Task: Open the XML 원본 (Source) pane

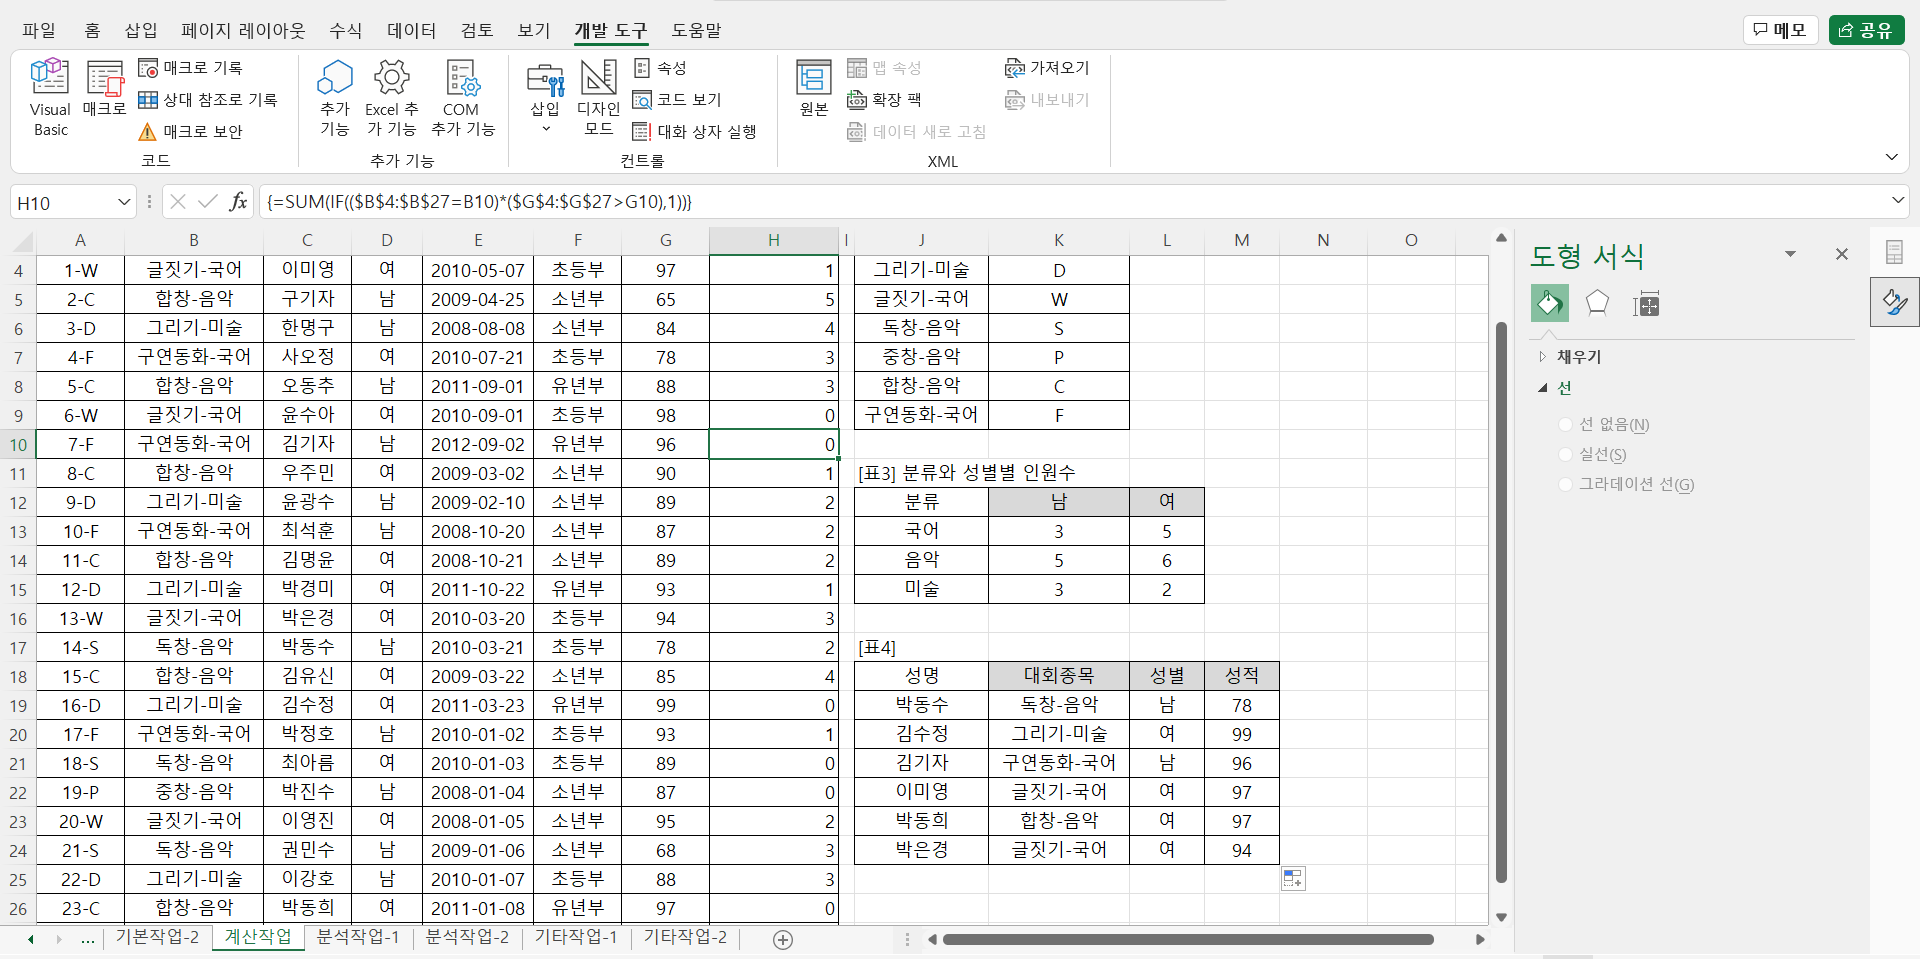Action: pyautogui.click(x=813, y=88)
